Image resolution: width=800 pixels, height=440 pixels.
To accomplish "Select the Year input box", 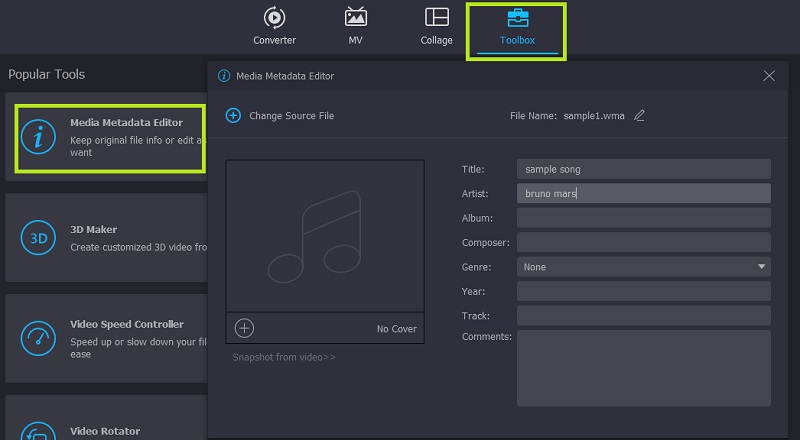I will tap(643, 291).
